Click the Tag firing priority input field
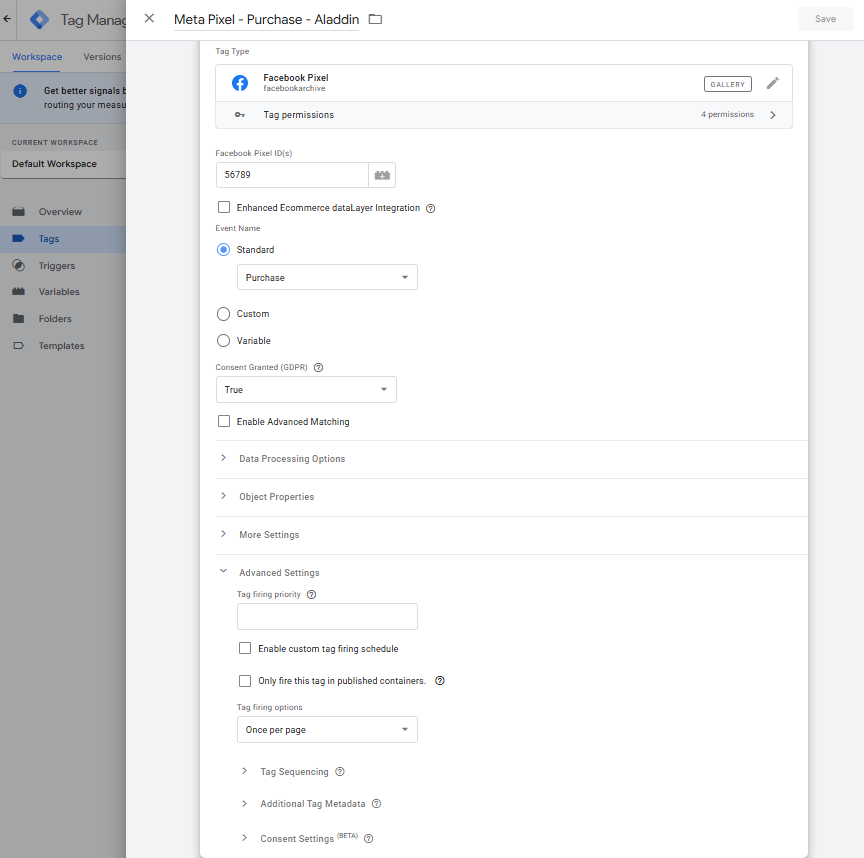This screenshot has width=864, height=858. 327,616
